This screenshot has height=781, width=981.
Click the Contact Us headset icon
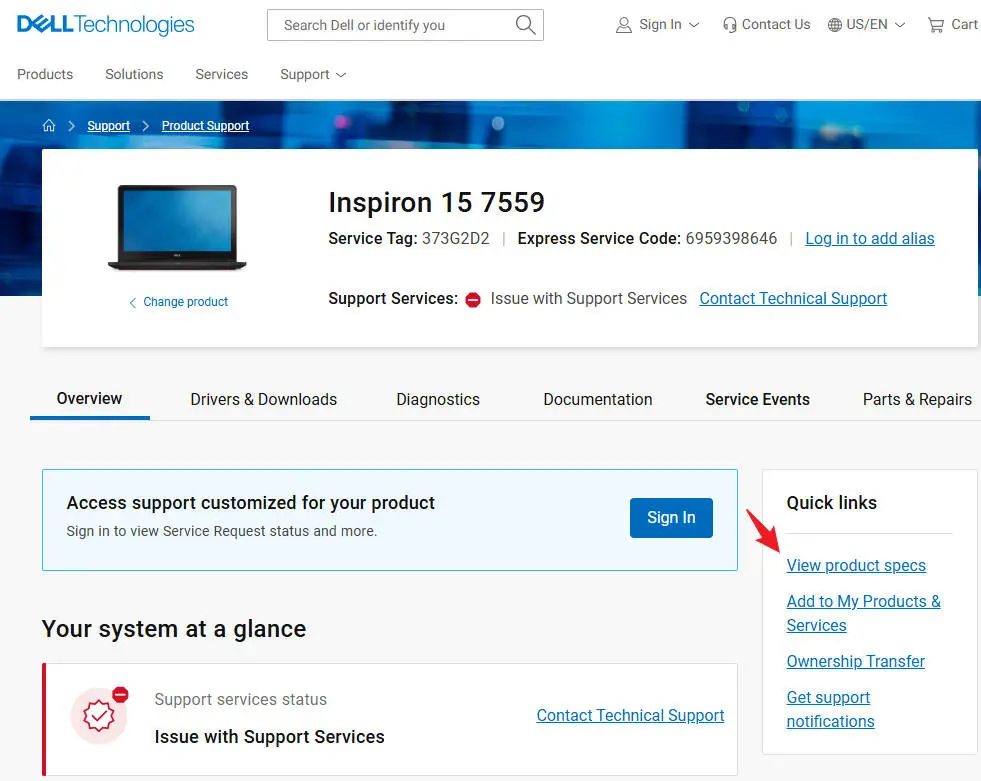[x=729, y=25]
